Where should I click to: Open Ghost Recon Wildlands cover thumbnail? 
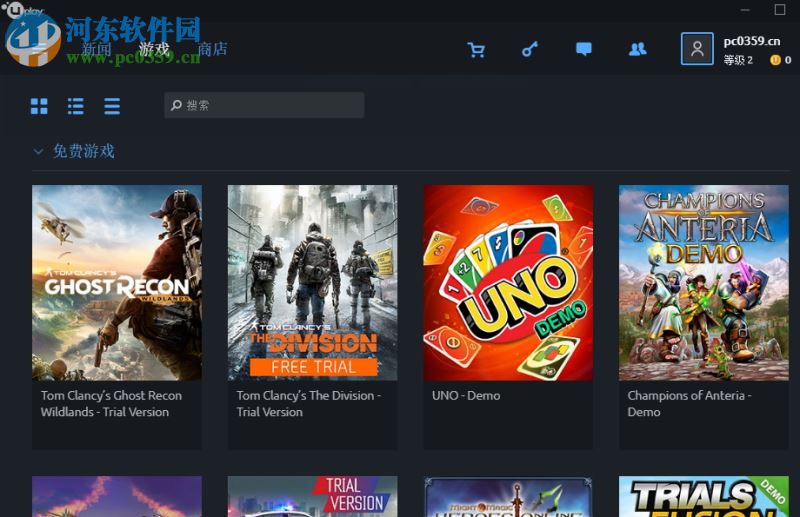click(117, 283)
